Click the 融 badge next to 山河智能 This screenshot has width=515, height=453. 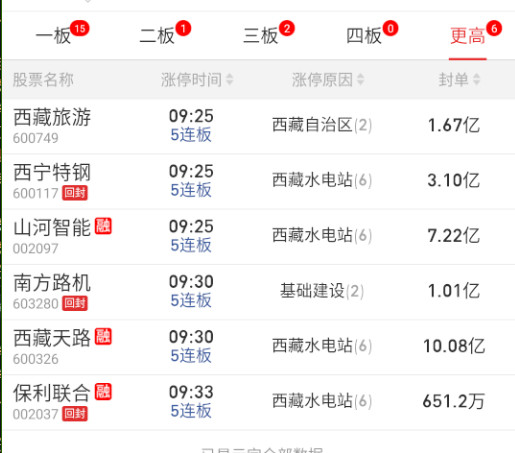point(103,226)
